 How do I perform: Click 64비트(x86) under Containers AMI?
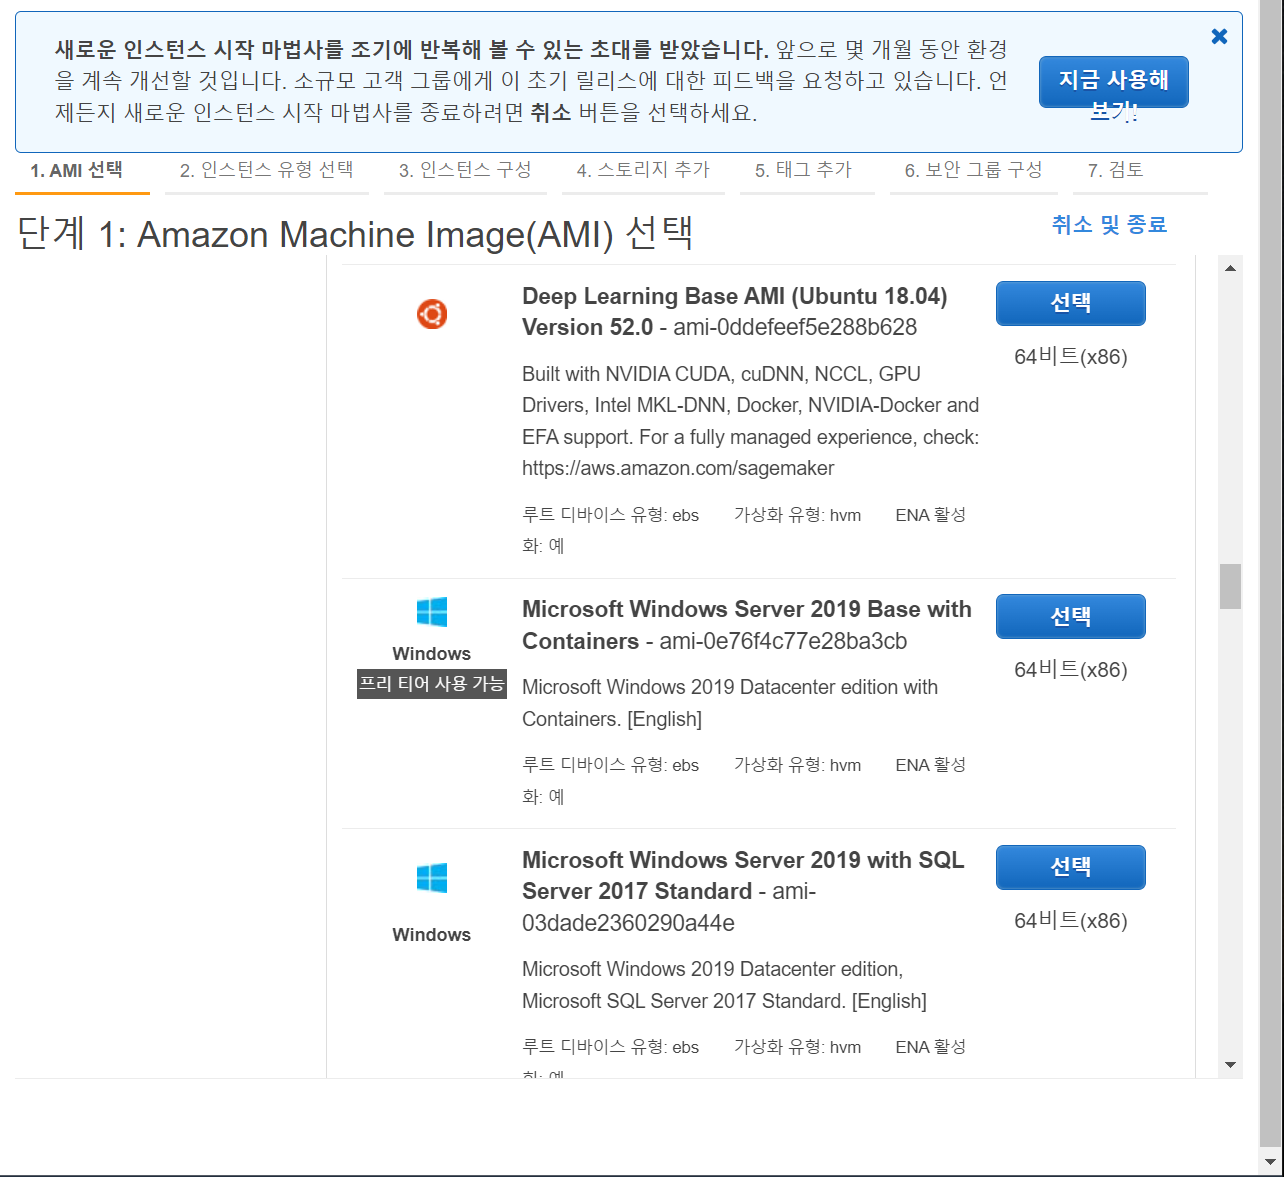pos(1071,670)
